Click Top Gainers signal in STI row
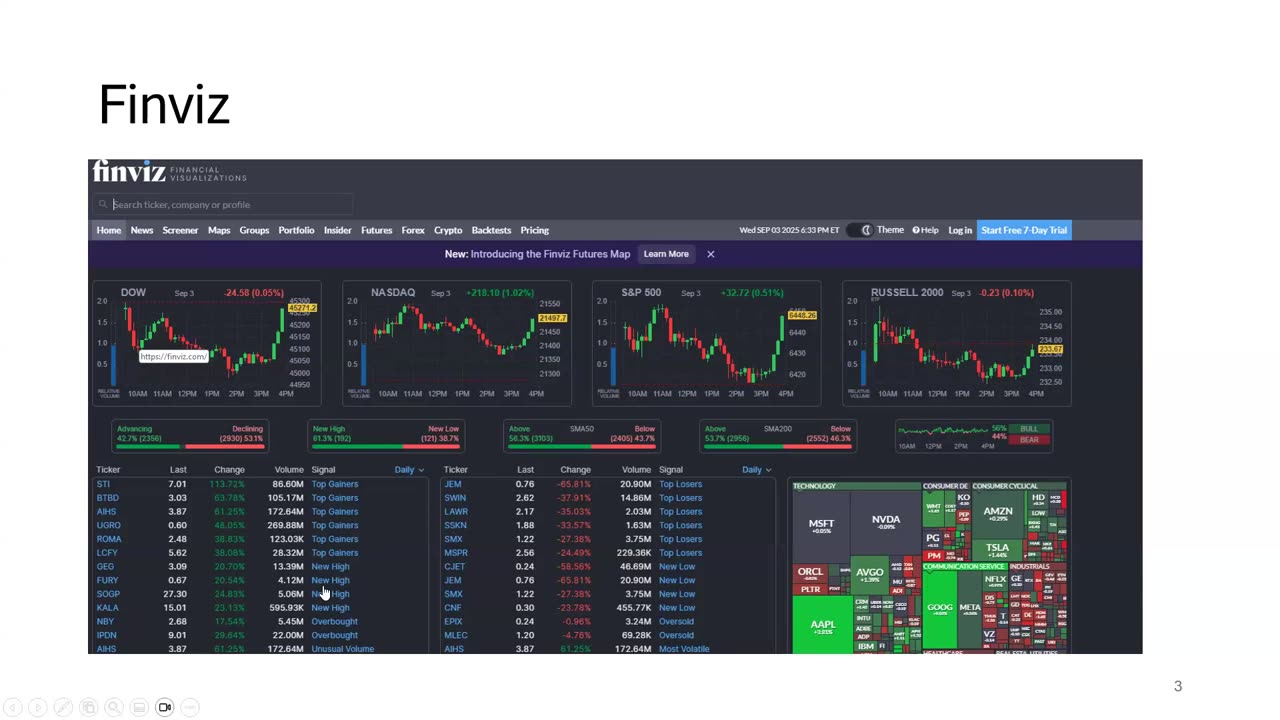The image size is (1280, 720). pos(334,484)
